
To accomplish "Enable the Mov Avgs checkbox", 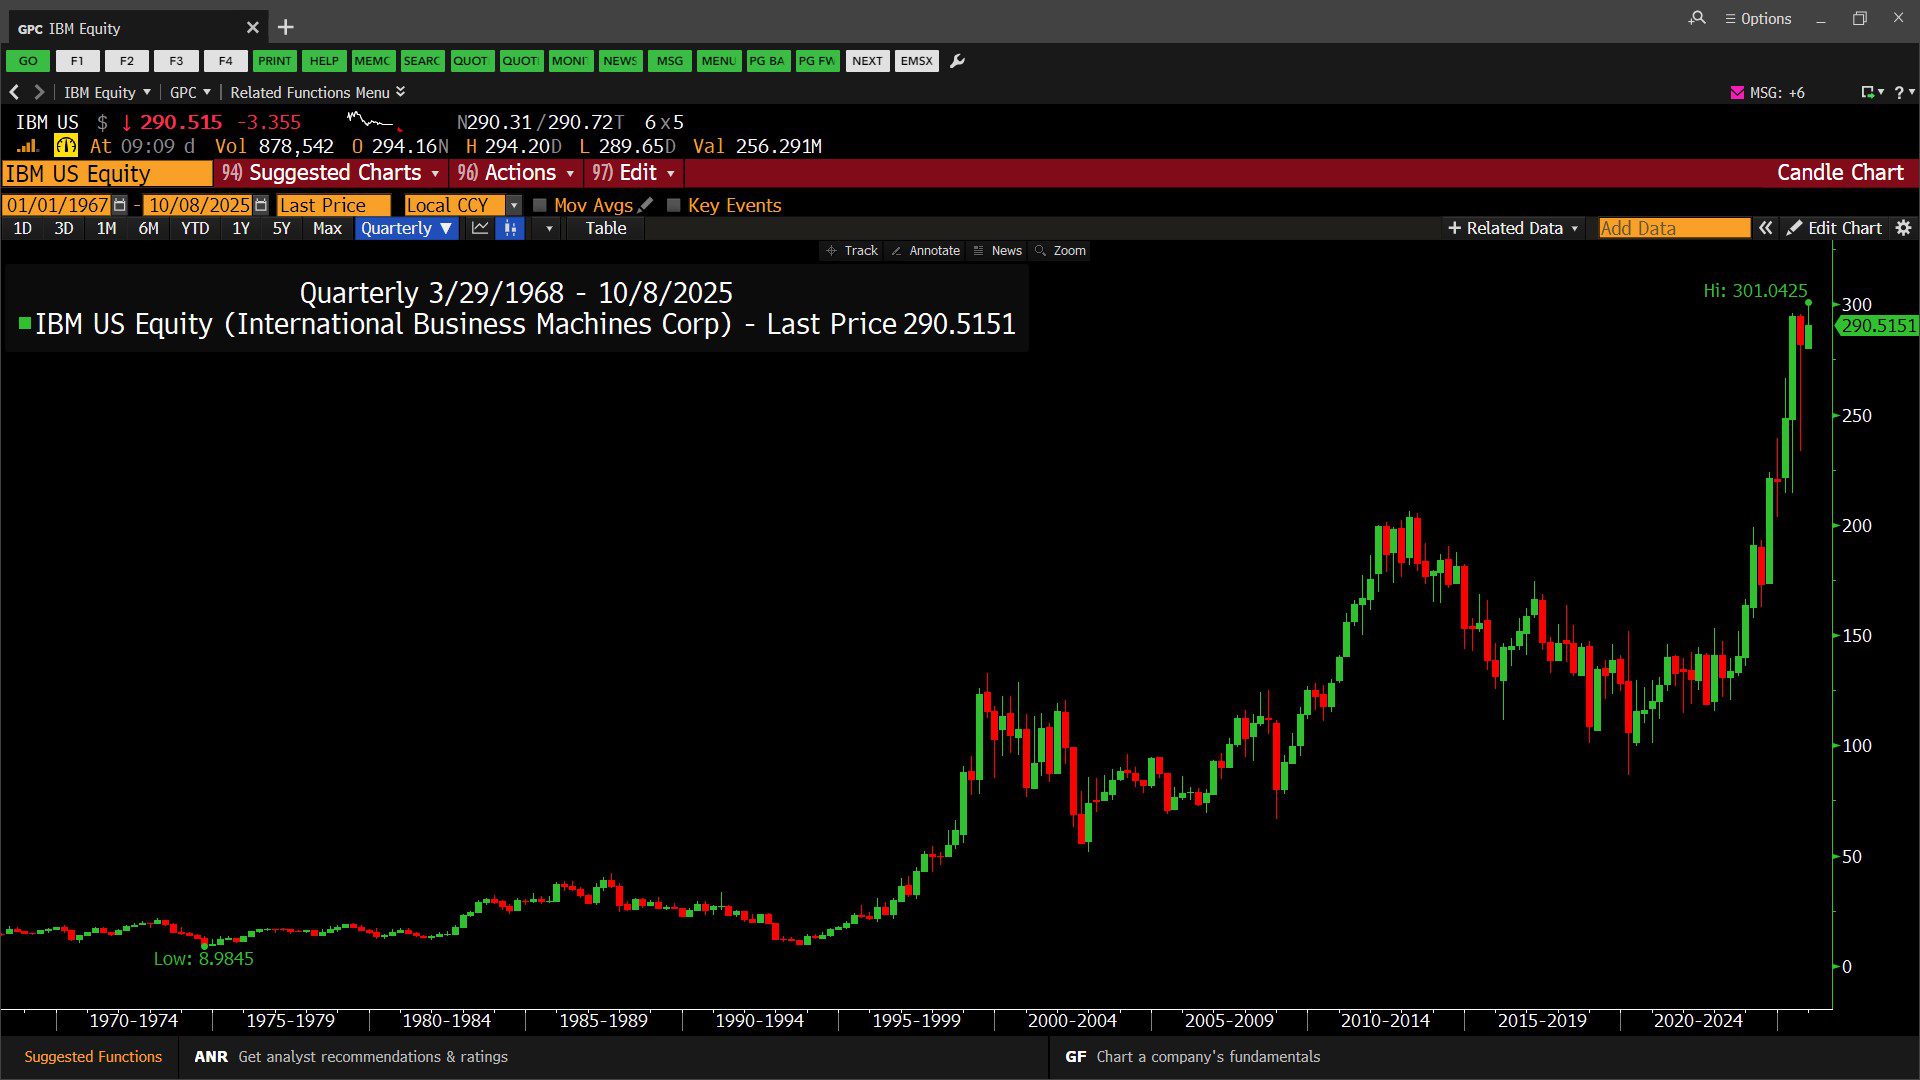I will [x=540, y=205].
